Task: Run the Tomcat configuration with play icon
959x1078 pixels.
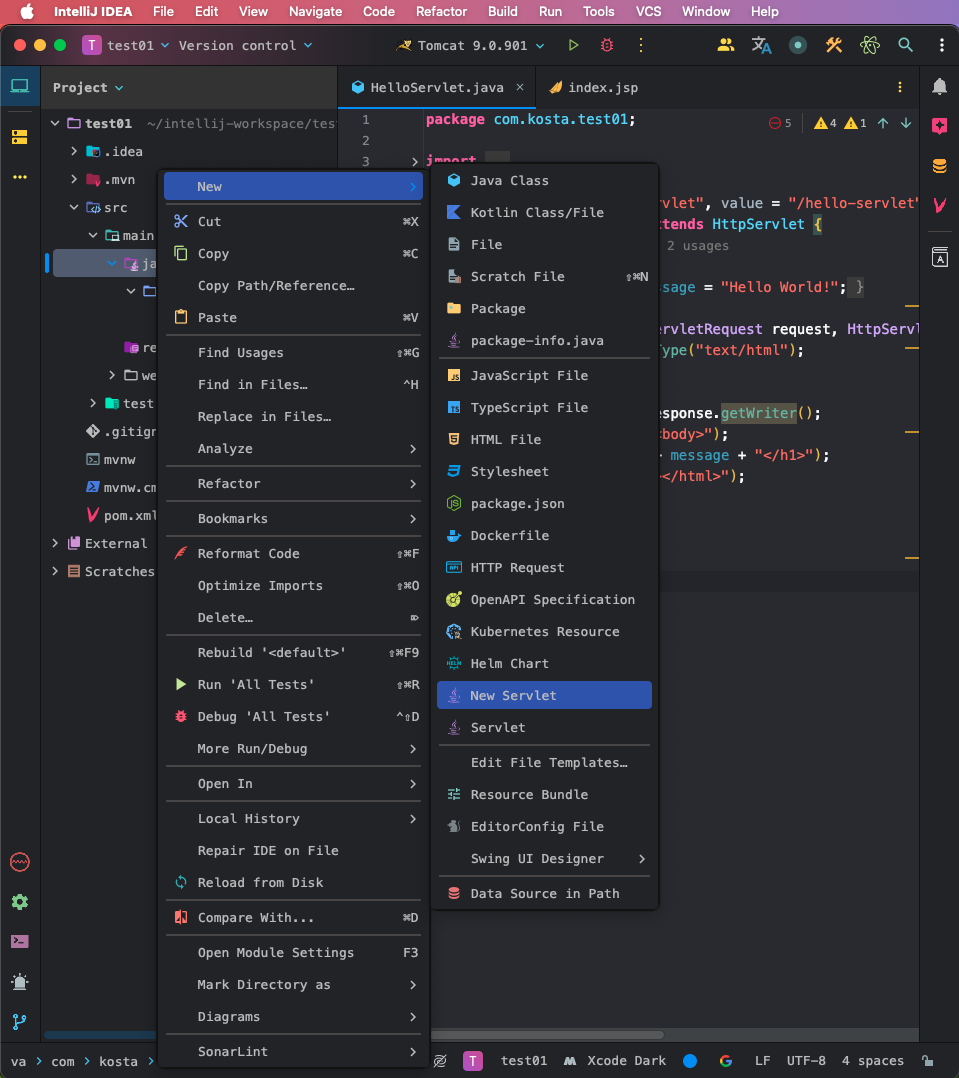Action: coord(573,45)
